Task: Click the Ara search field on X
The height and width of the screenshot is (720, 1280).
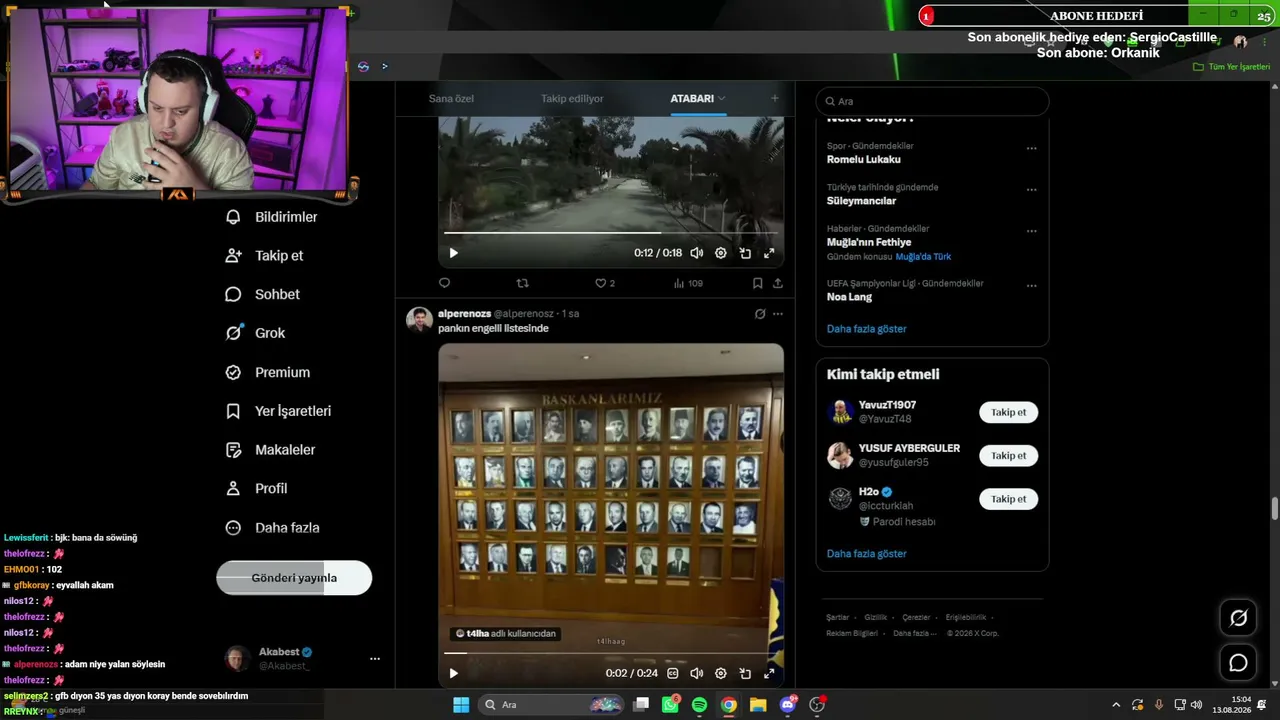Action: click(x=932, y=101)
